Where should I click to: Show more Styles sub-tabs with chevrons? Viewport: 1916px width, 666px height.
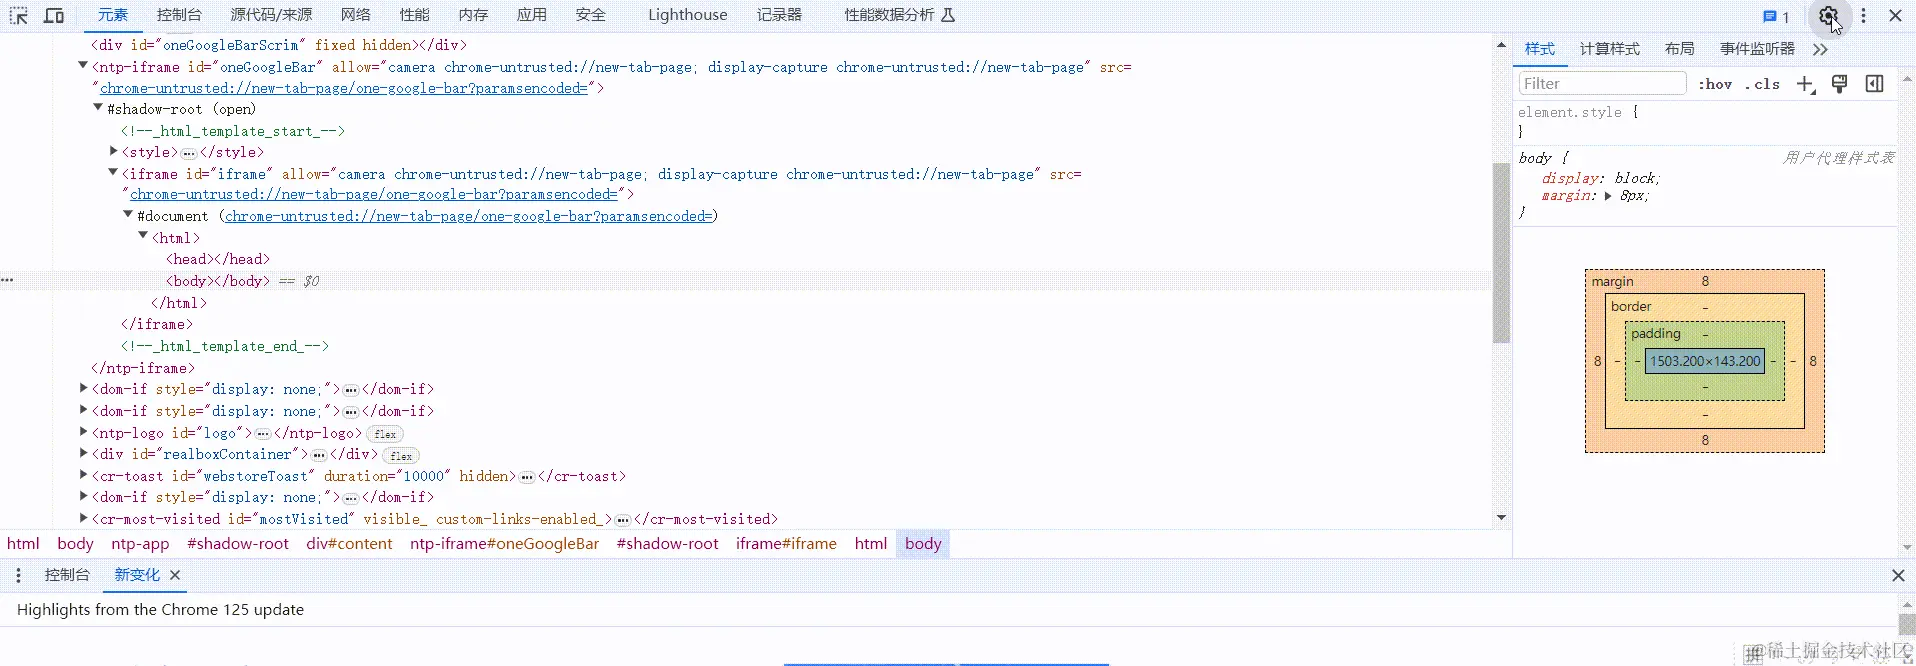coord(1820,49)
